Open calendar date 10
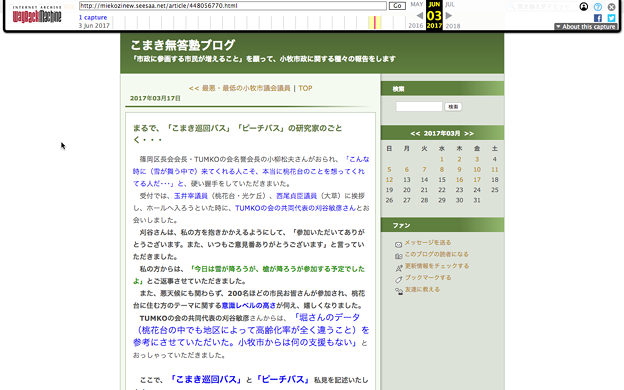The image size is (624, 390). 477,170
